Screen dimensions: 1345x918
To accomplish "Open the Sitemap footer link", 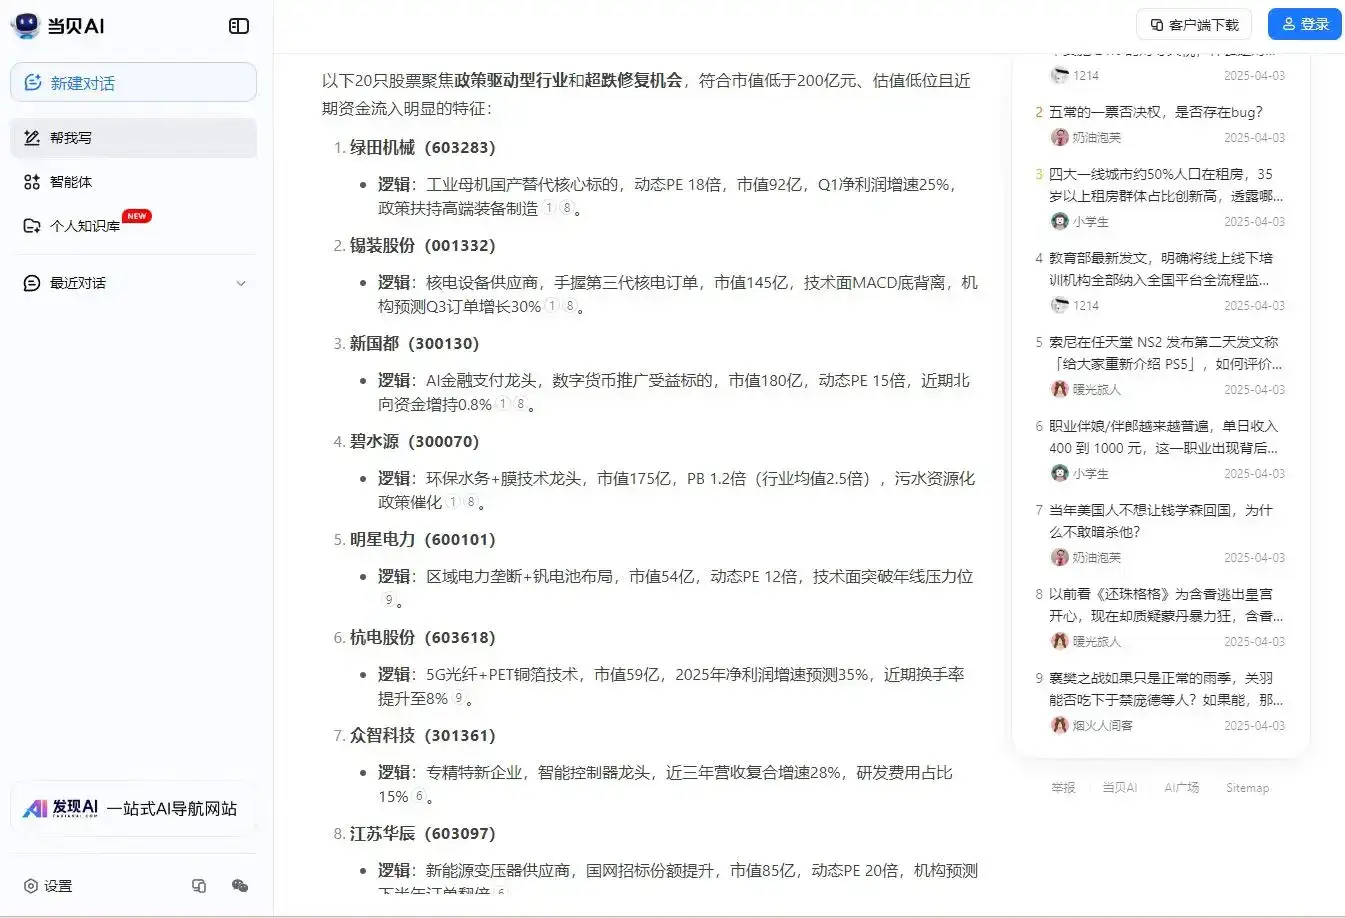I will pos(1247,787).
